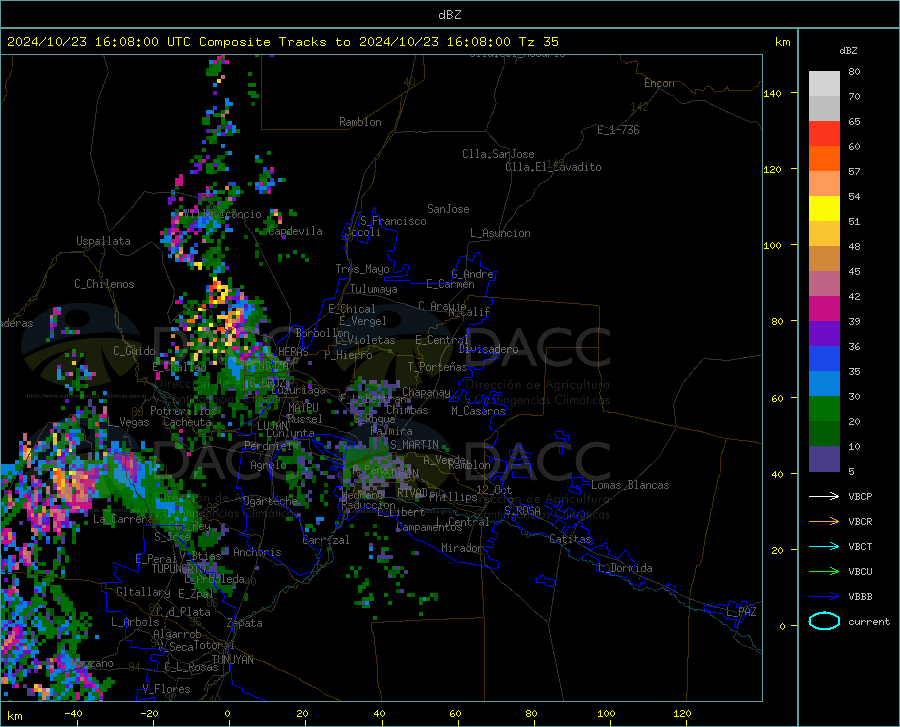Click the cyan 'current' ellipse symbol
This screenshot has height=727, width=900.
click(824, 621)
